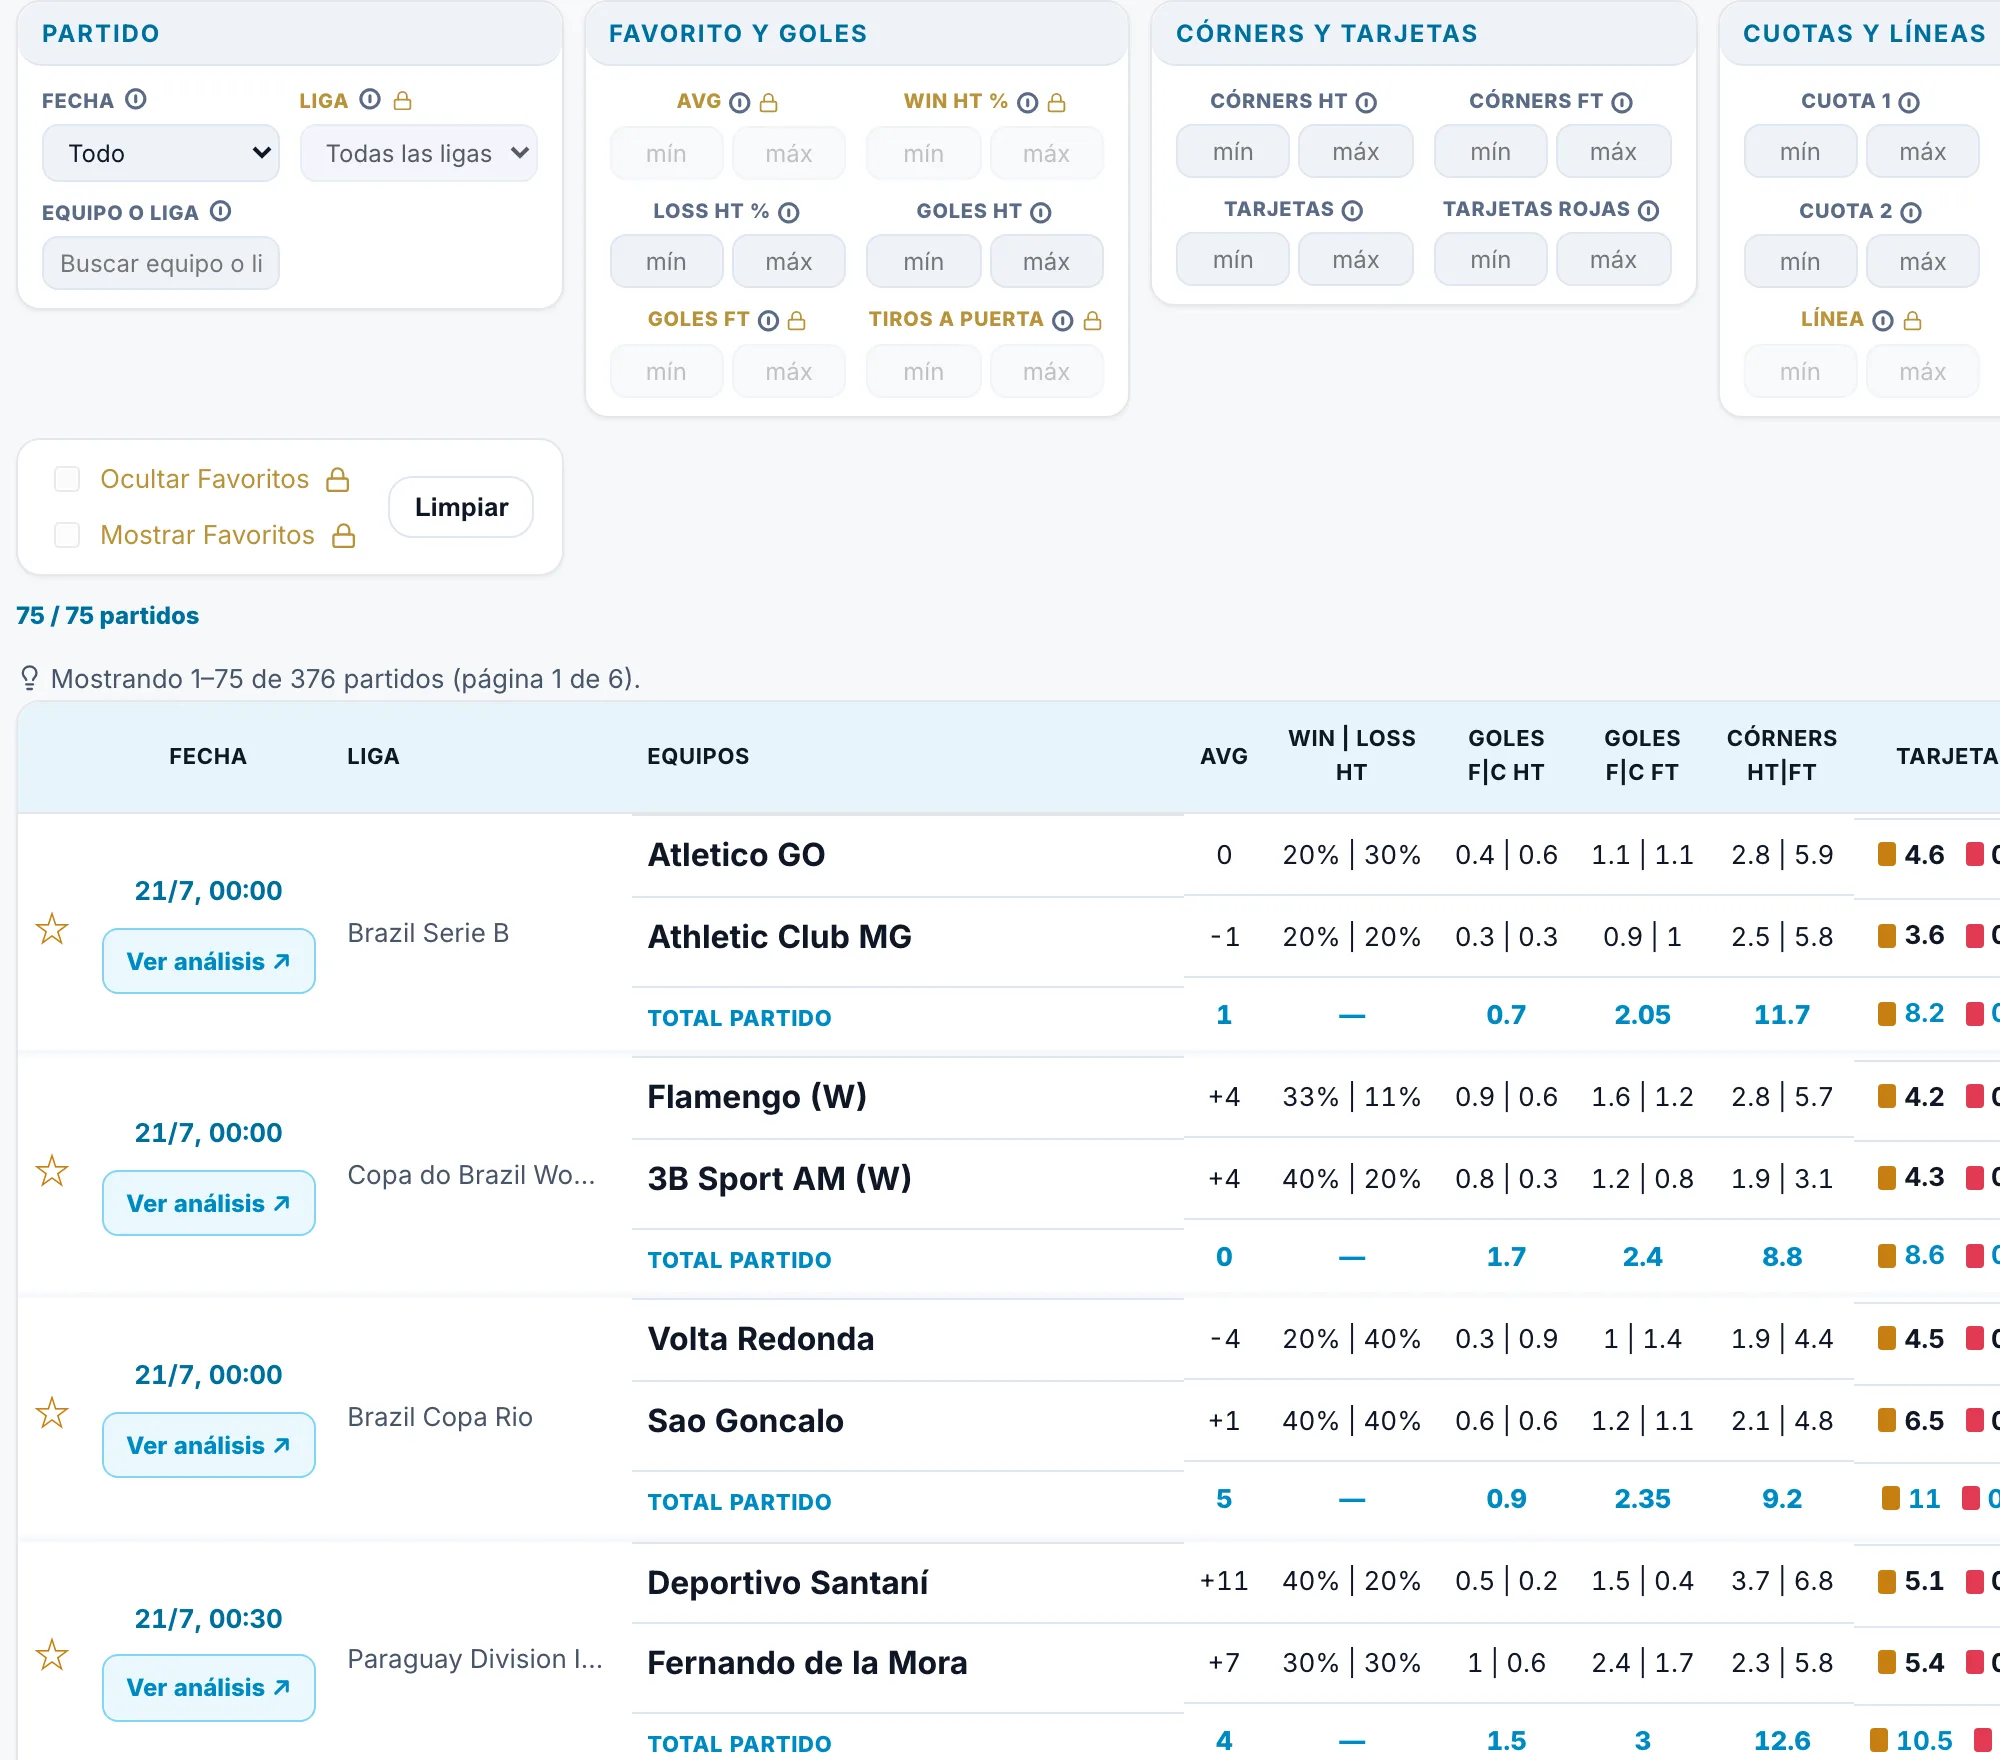Click the LOSS HT % máx field
Screen dimensions: 2000x1760
(789, 261)
